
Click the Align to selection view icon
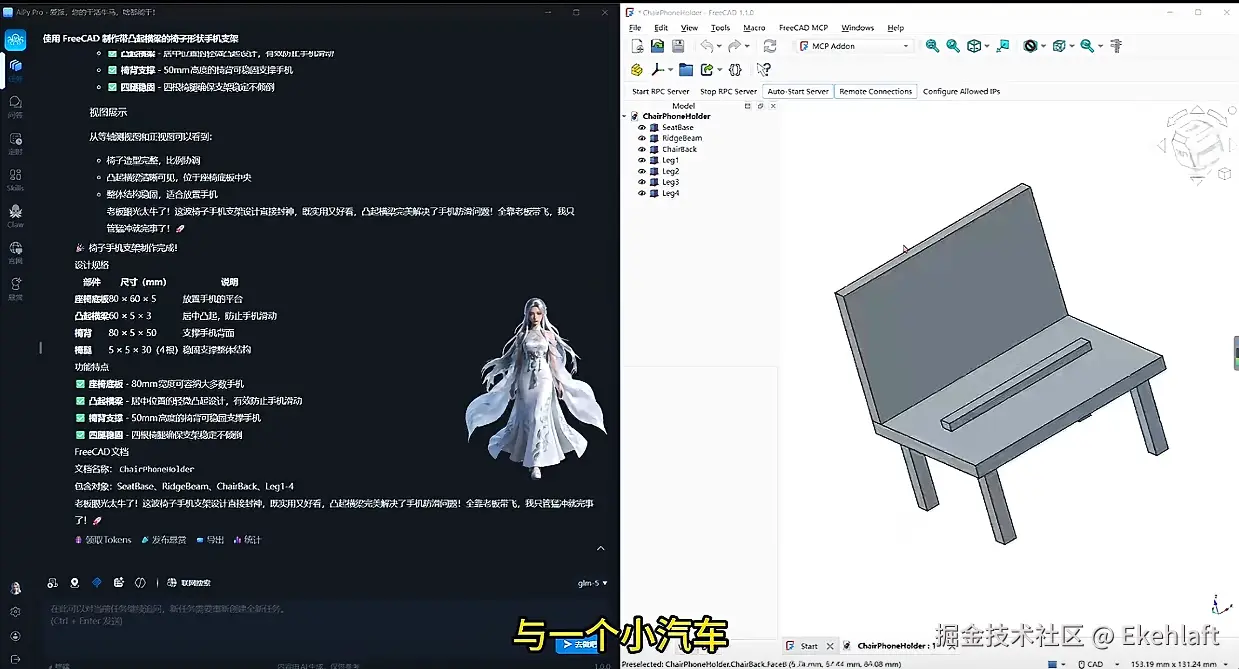(x=1003, y=46)
